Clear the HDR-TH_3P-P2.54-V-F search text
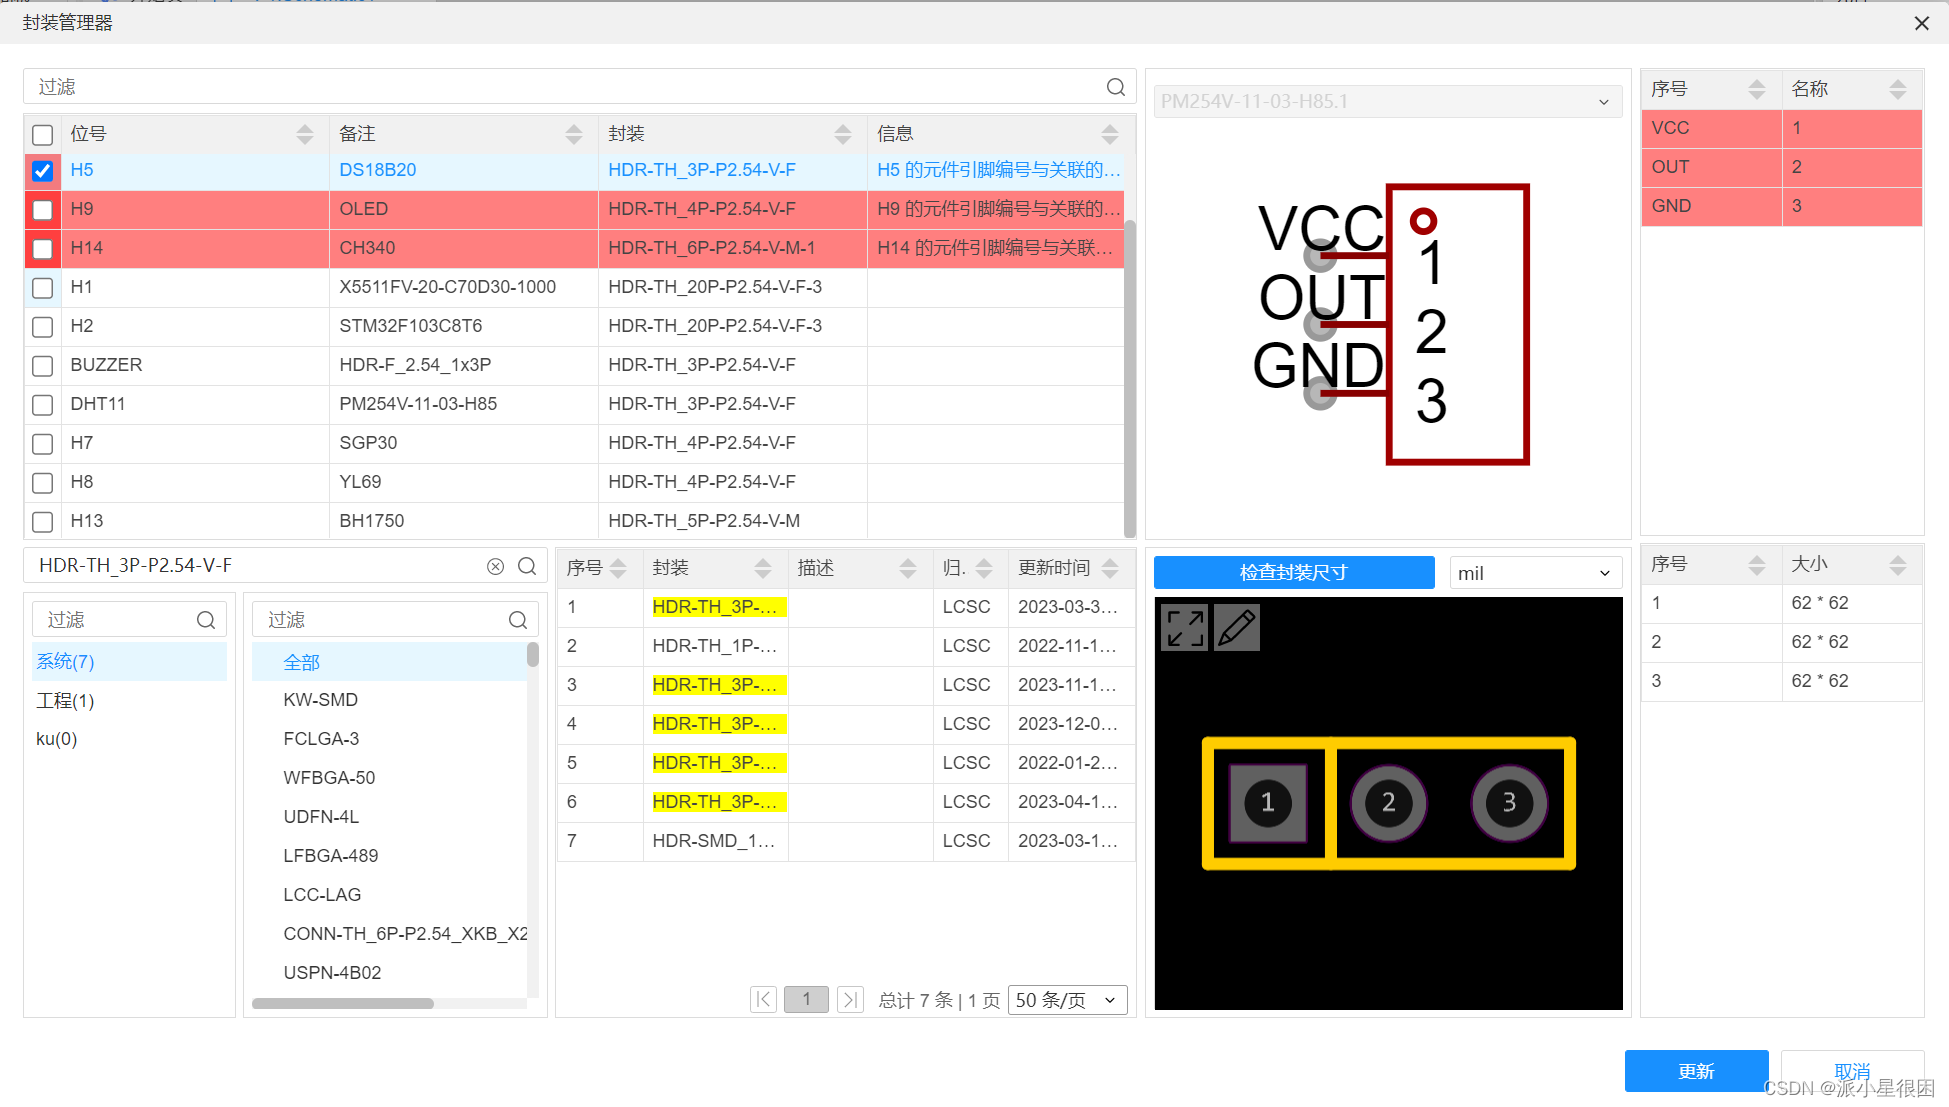The image size is (1949, 1107). pyautogui.click(x=495, y=566)
